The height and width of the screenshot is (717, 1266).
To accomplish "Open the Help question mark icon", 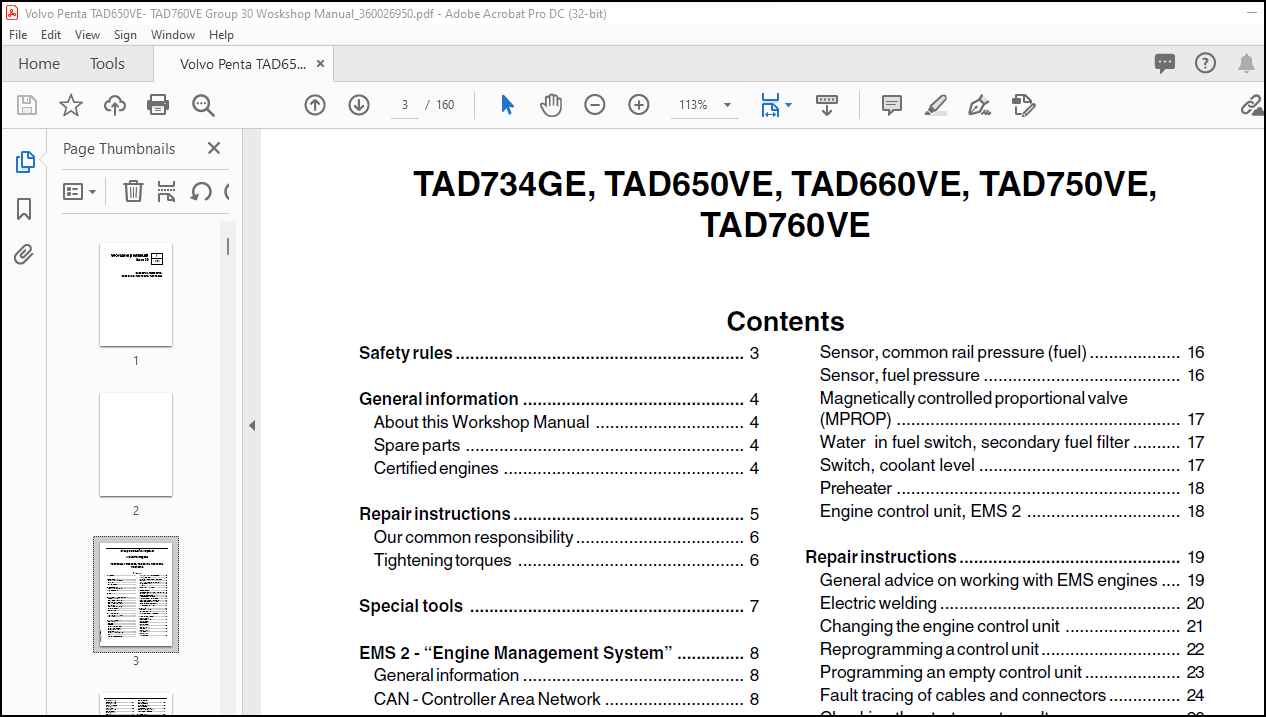I will [x=1205, y=63].
